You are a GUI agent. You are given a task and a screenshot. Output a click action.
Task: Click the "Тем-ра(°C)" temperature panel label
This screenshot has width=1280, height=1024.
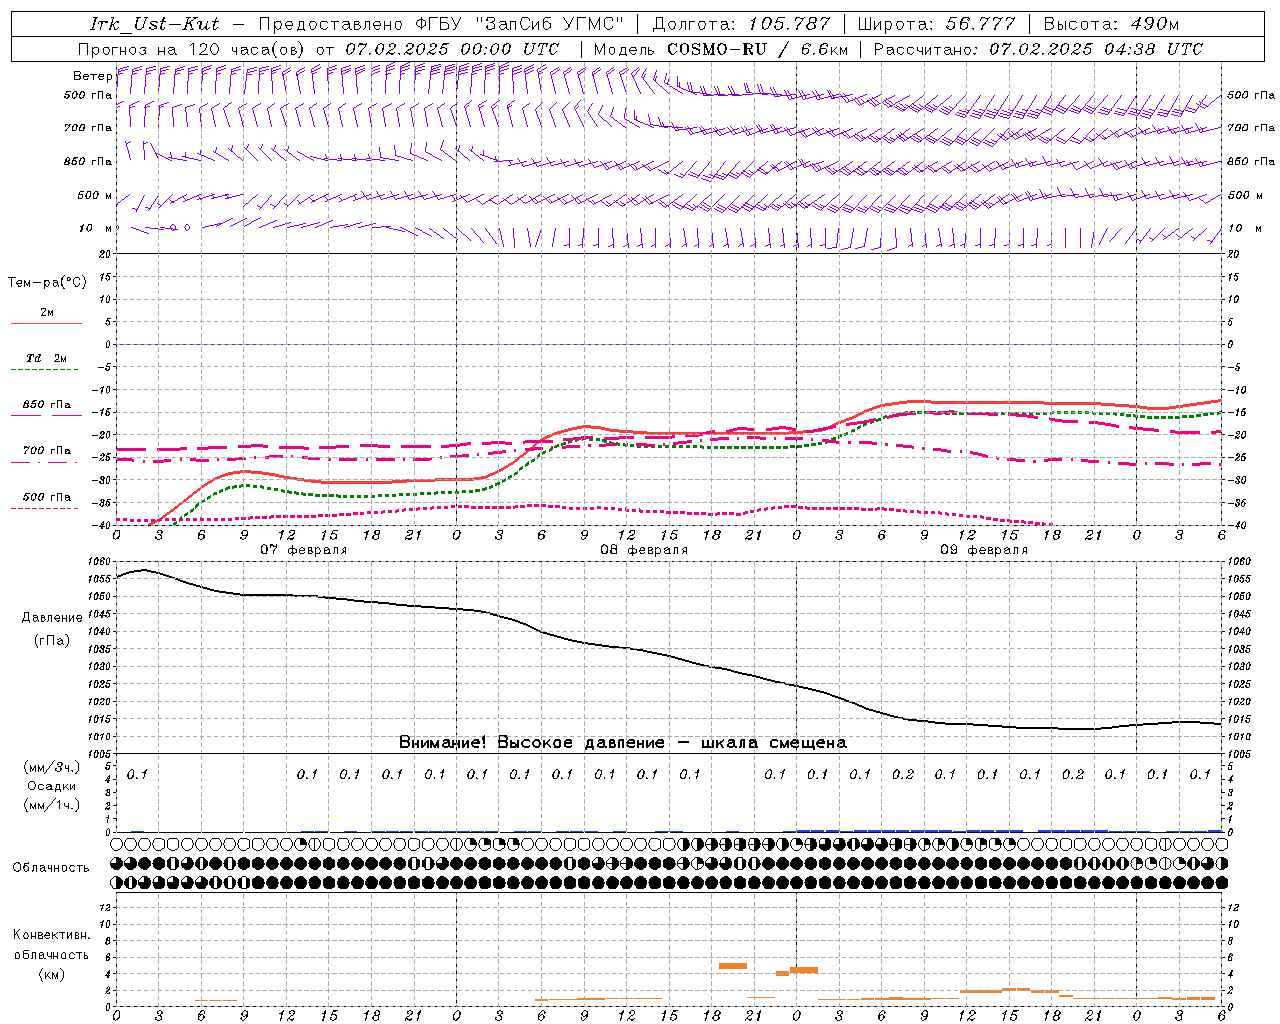tap(47, 283)
